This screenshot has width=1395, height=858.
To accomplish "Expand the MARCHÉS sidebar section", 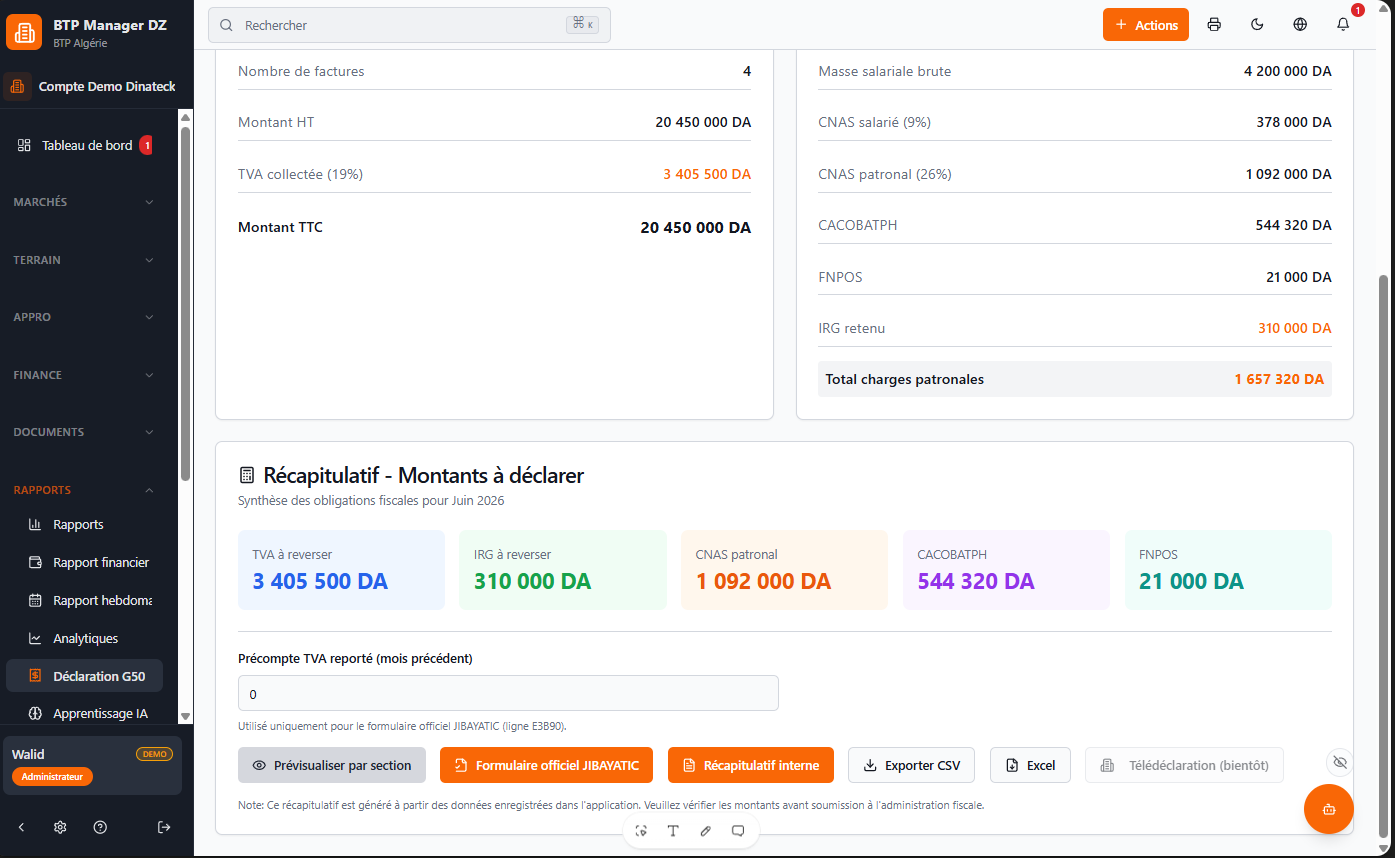I will click(84, 202).
